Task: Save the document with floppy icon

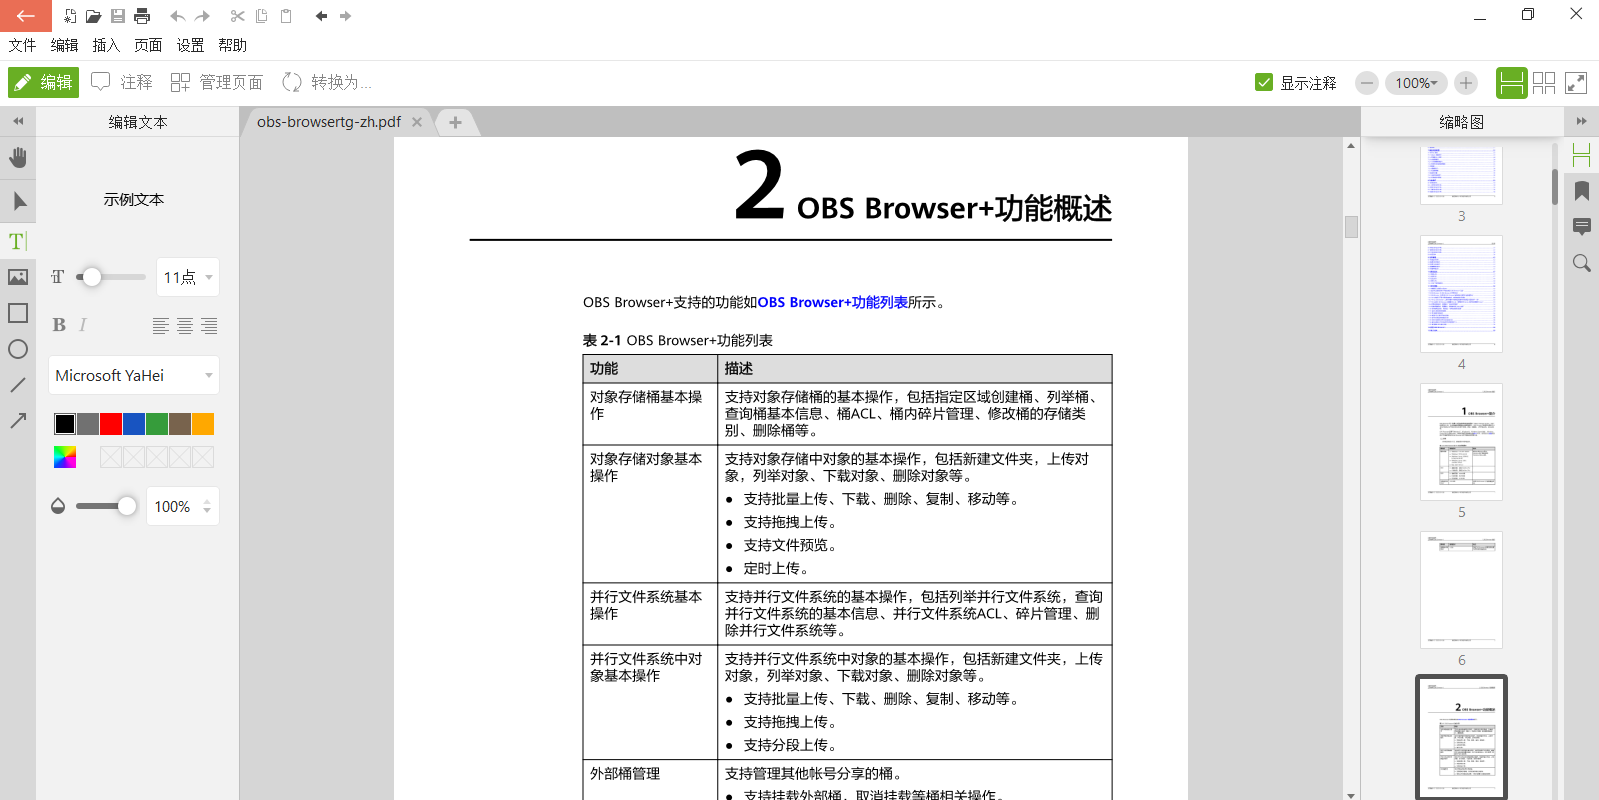Action: (x=118, y=16)
